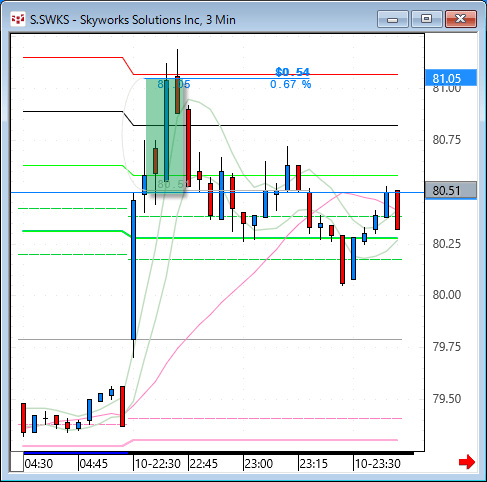Select the green shaded measurement rectangle

pos(165,136)
